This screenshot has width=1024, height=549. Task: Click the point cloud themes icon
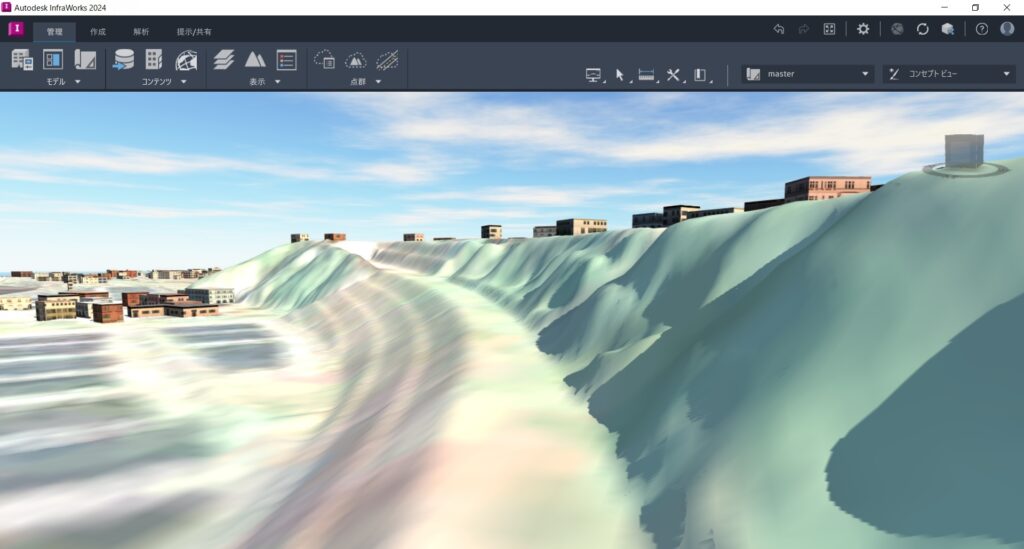(325, 60)
